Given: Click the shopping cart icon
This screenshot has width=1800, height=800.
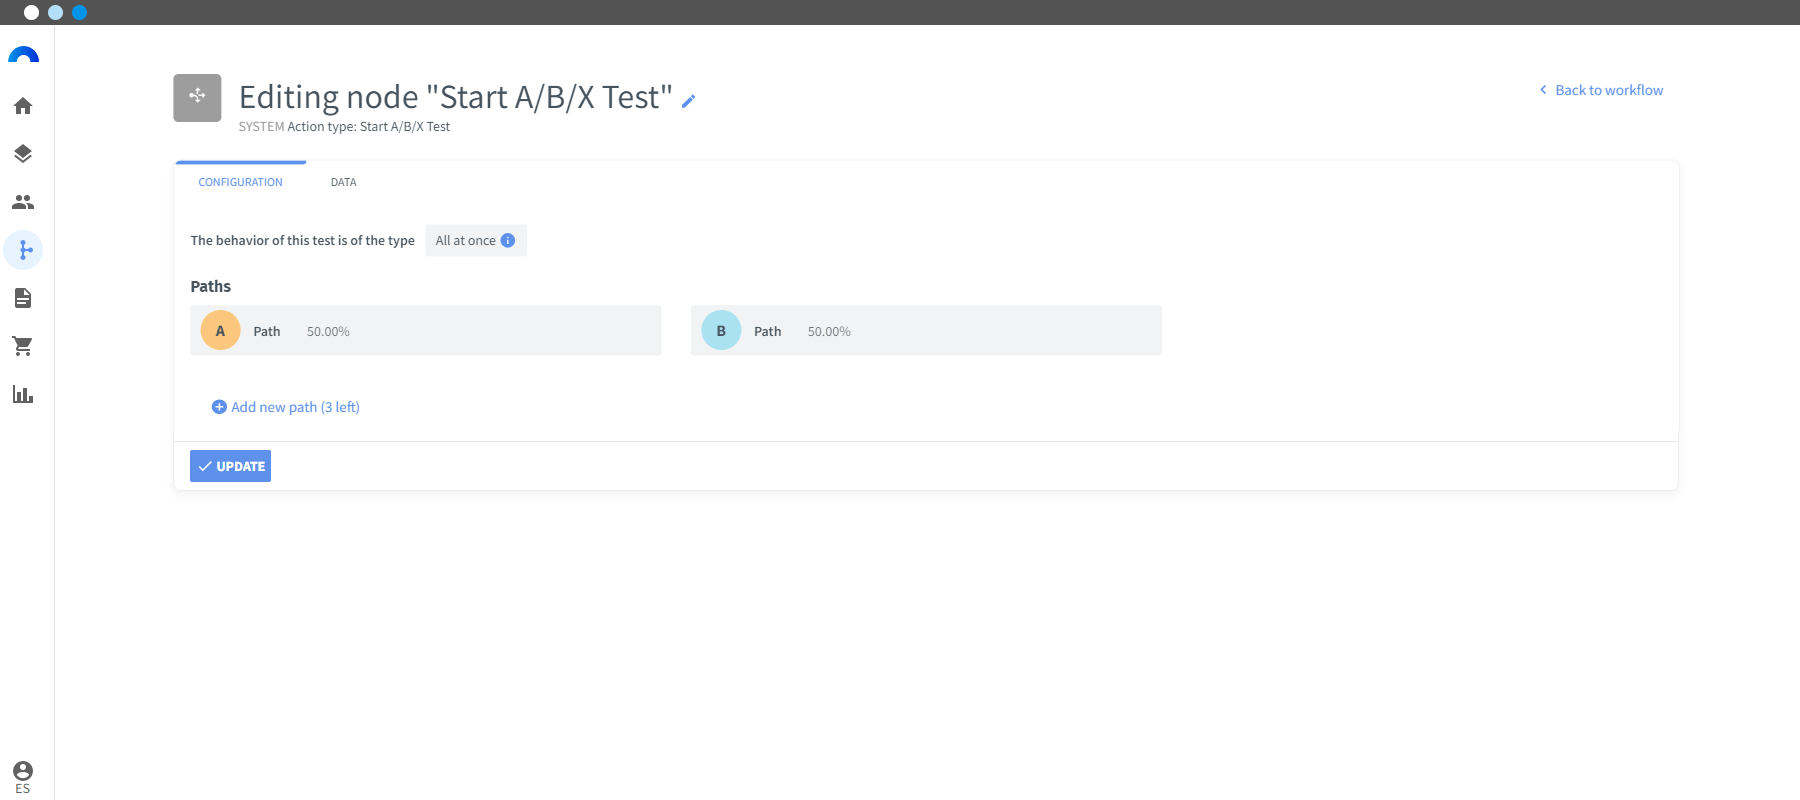Looking at the screenshot, I should [x=23, y=346].
